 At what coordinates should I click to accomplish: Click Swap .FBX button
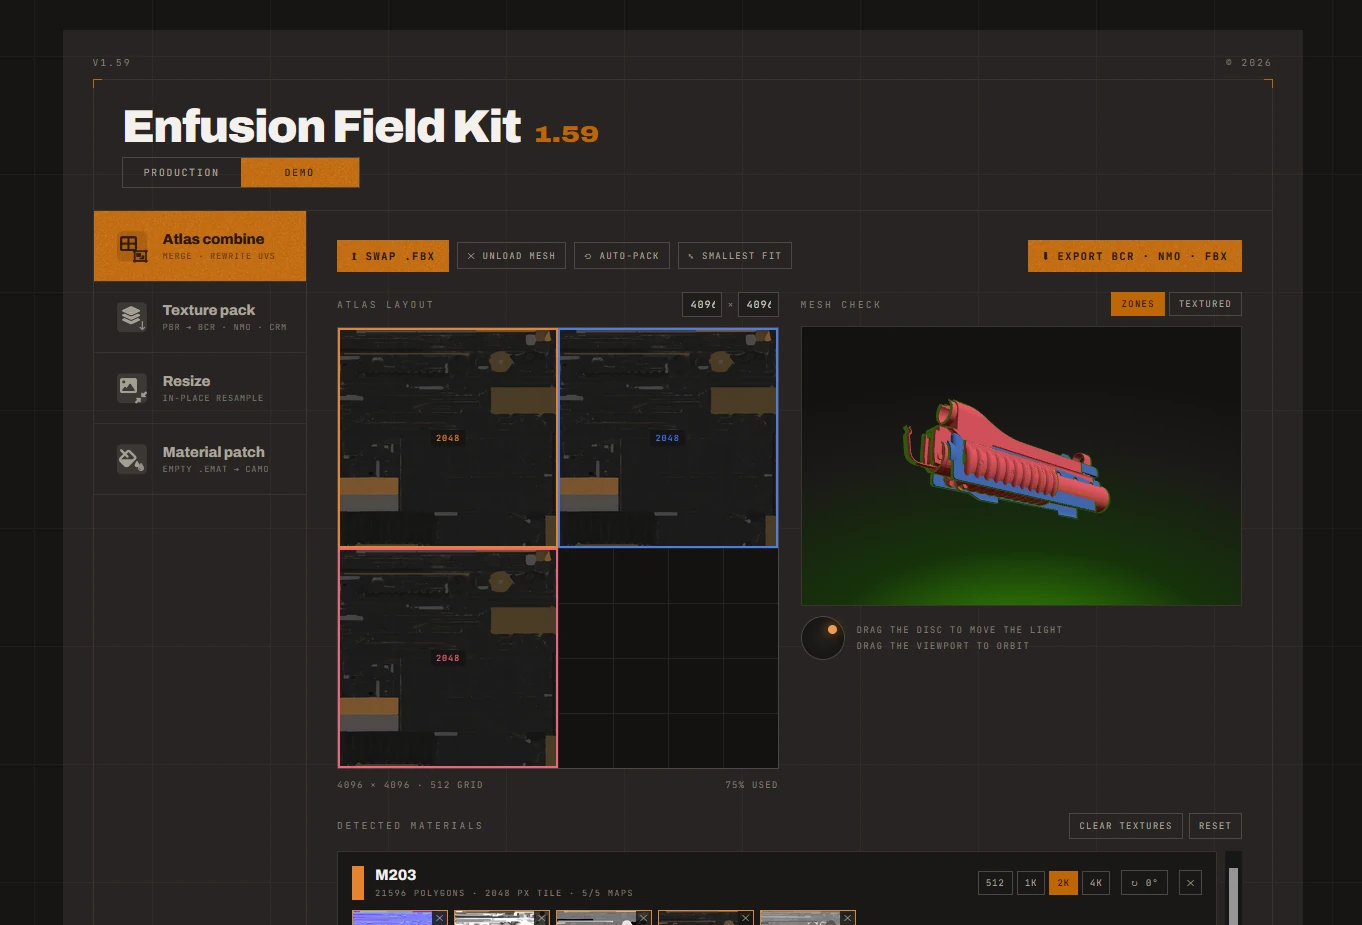(393, 256)
